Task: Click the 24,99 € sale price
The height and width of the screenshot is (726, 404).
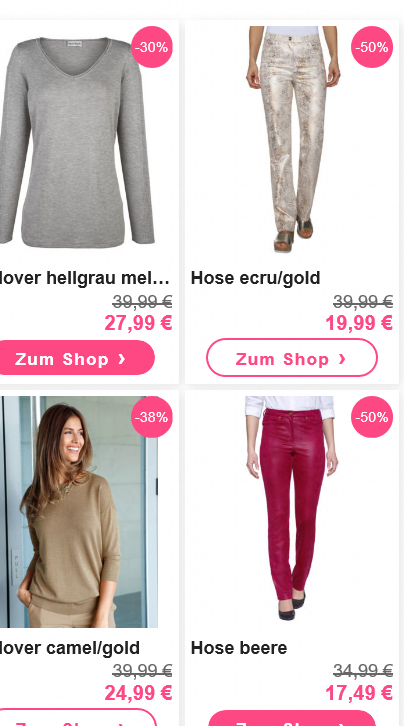Action: (138, 693)
